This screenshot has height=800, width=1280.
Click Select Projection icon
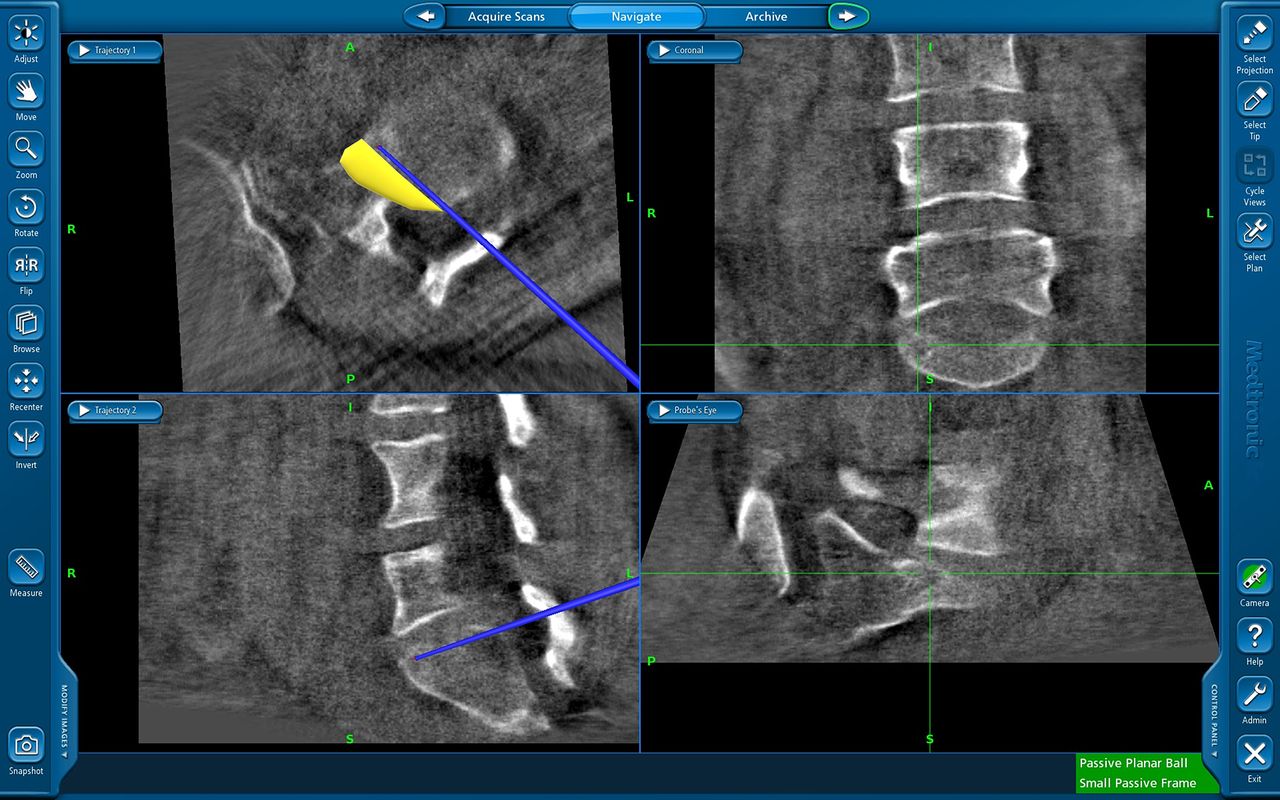click(1254, 34)
